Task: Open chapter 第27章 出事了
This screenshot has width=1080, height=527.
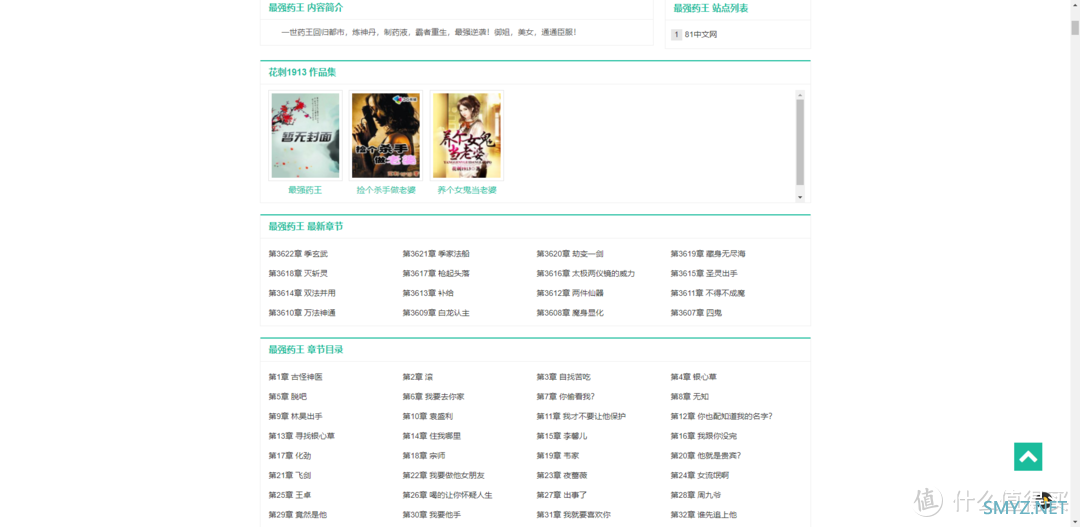Action: tap(562, 495)
